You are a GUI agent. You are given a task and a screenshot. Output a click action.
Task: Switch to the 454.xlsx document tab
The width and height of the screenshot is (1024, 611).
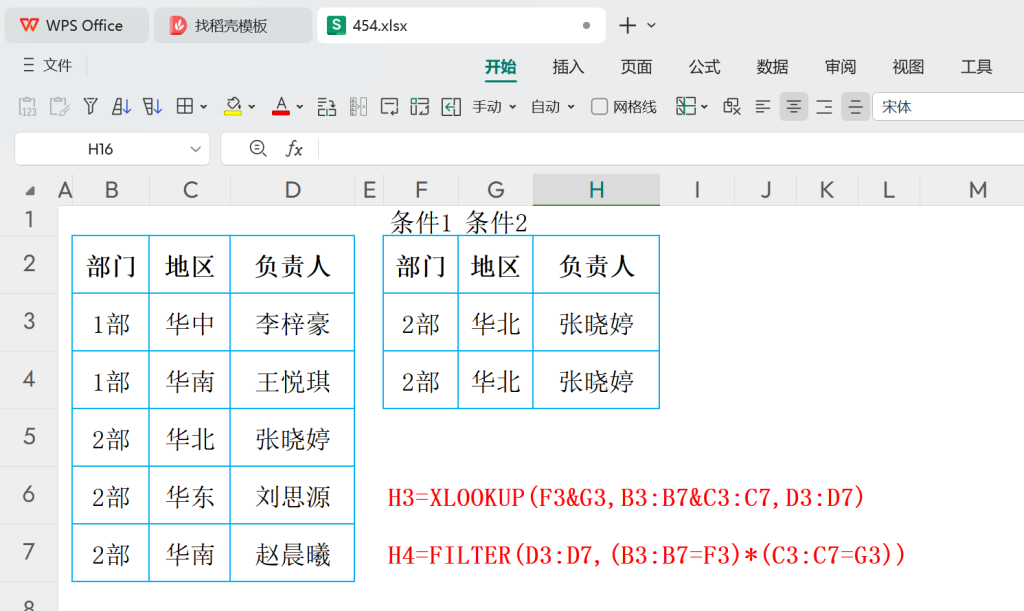pos(461,25)
